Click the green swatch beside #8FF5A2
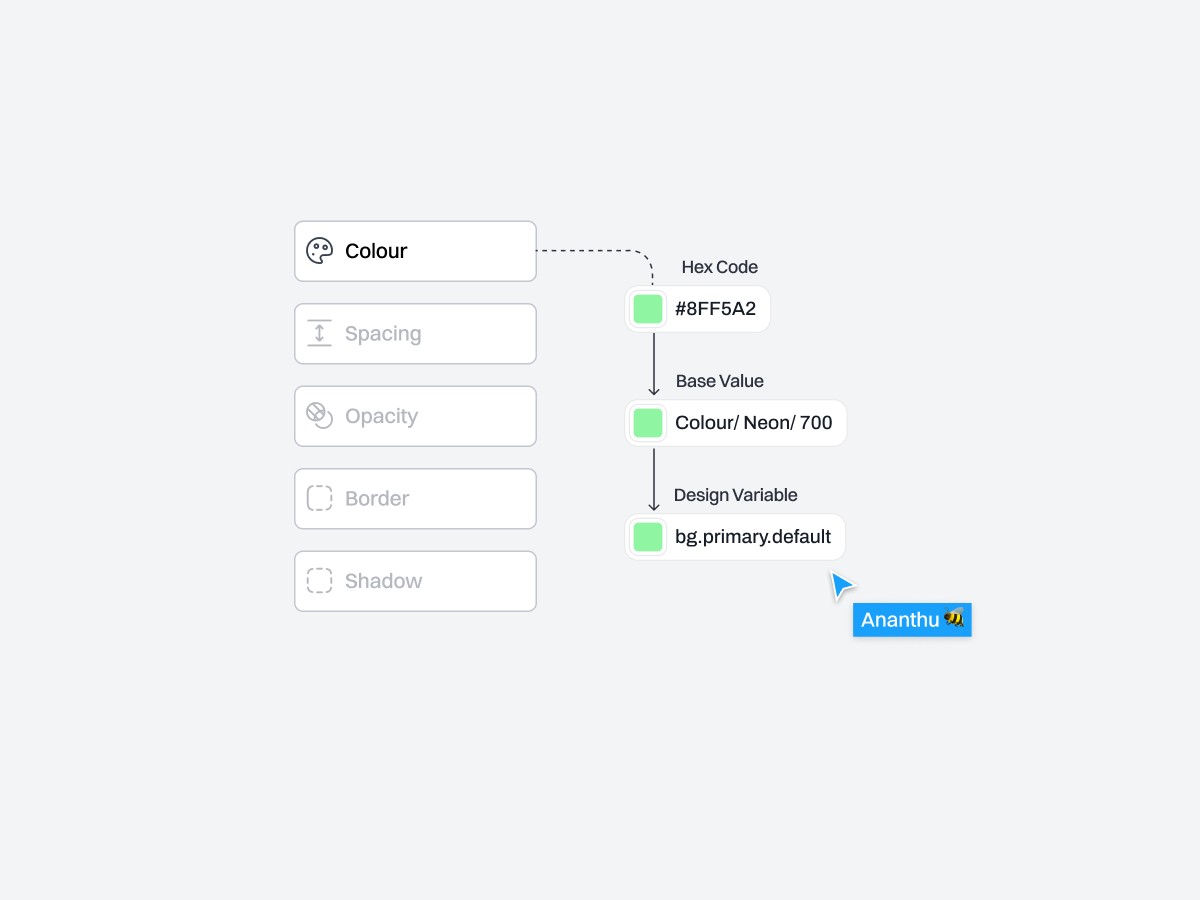 [x=648, y=309]
